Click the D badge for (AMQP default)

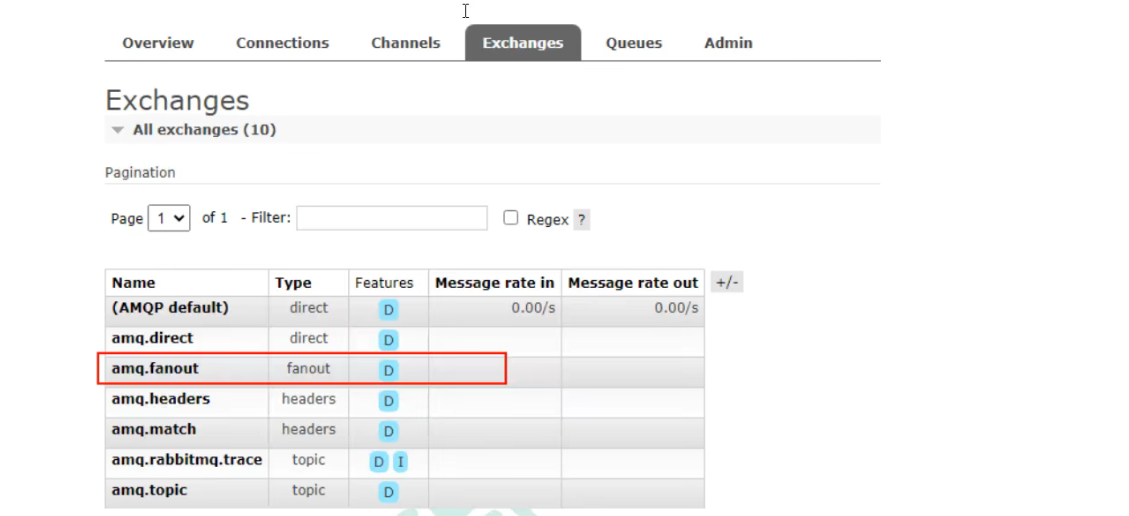click(388, 311)
